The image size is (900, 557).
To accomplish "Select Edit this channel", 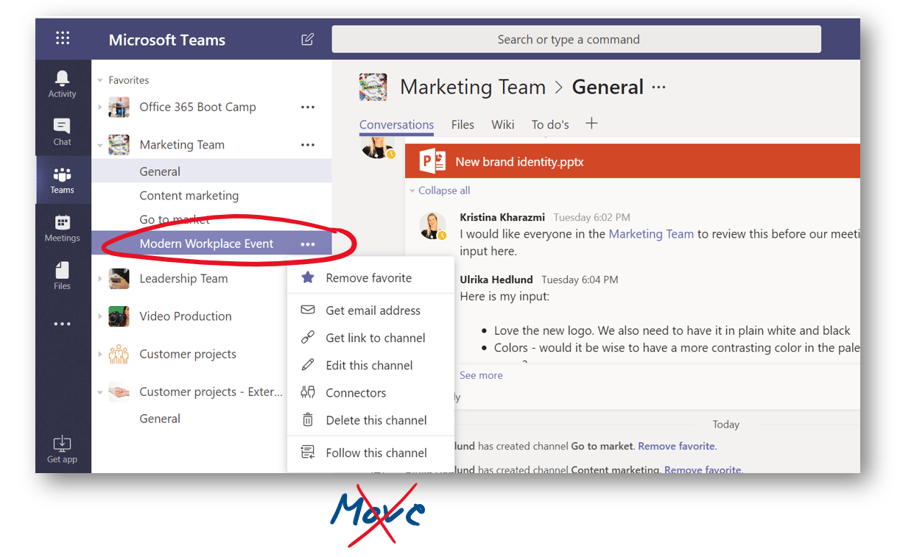I will (x=370, y=366).
